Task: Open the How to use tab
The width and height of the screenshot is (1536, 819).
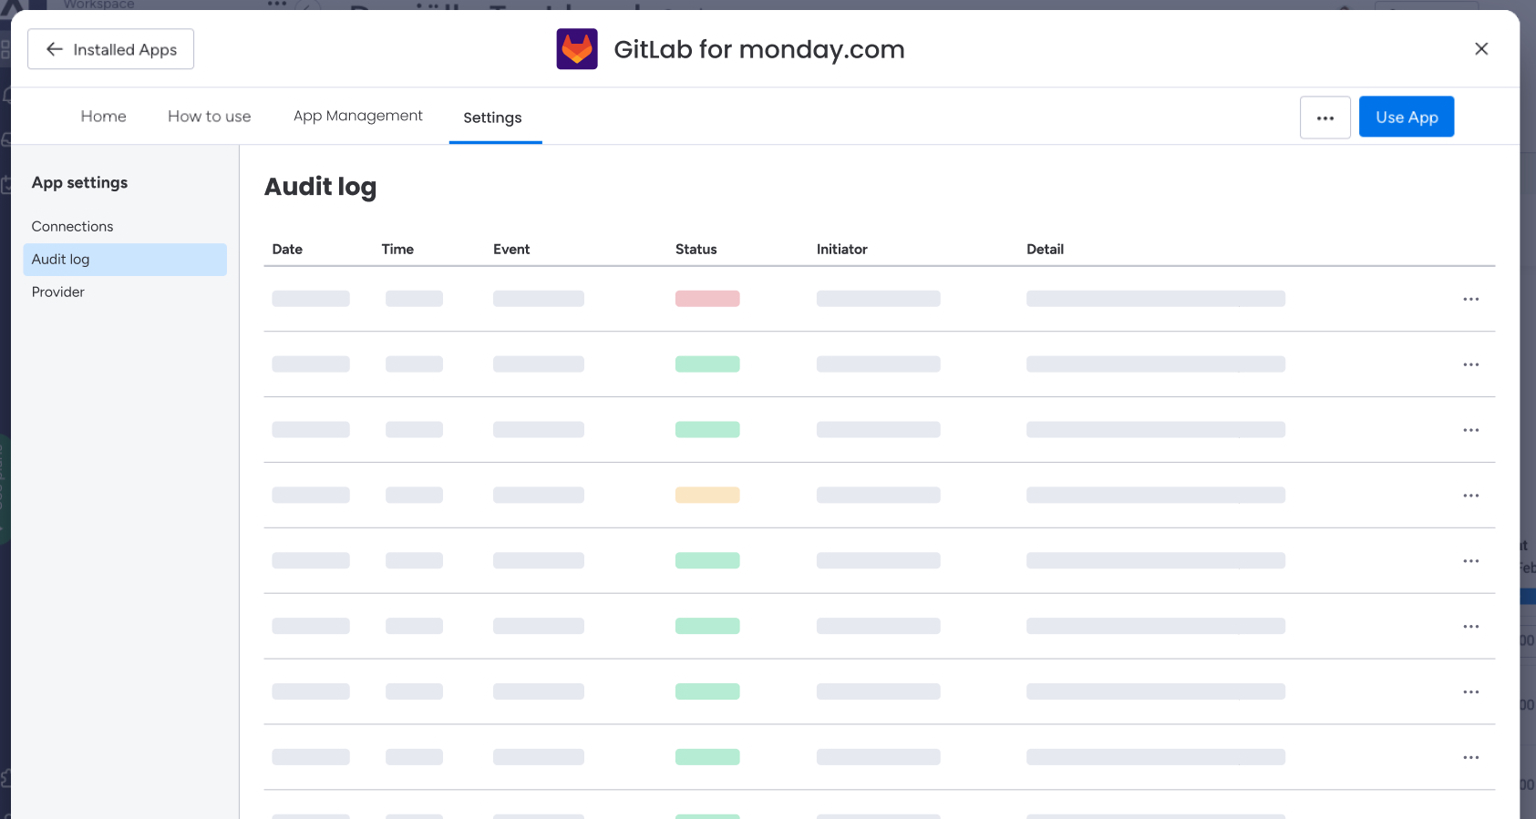Action: tap(209, 116)
